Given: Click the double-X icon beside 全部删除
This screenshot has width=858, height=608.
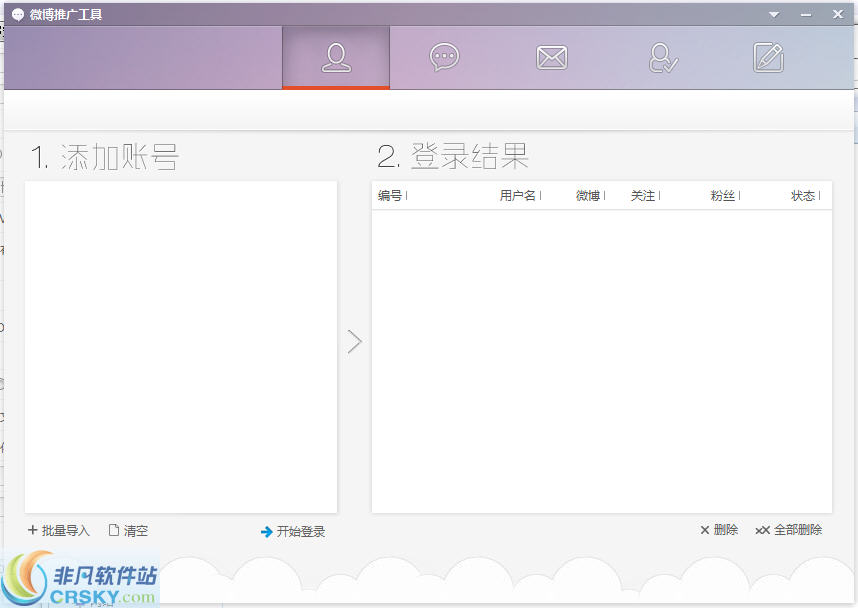Looking at the screenshot, I should (763, 530).
